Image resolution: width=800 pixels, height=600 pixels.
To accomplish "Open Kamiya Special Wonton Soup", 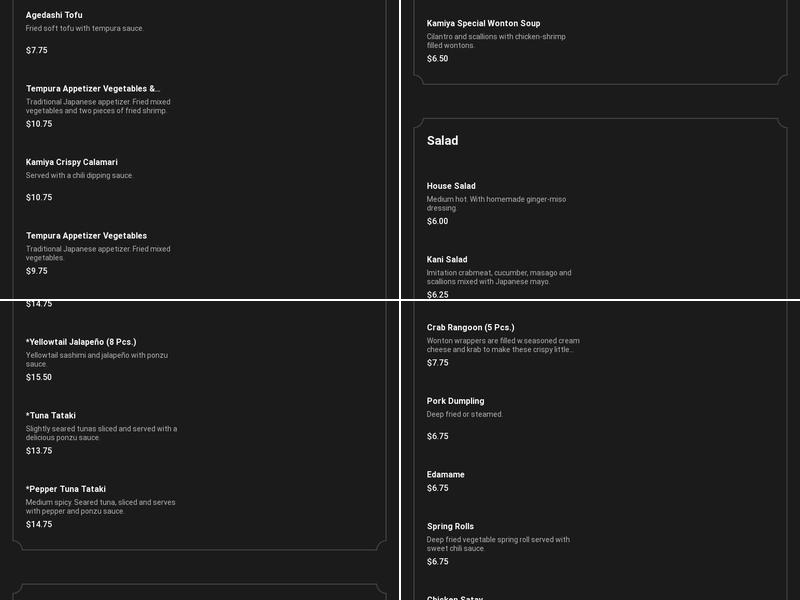I will click(483, 23).
